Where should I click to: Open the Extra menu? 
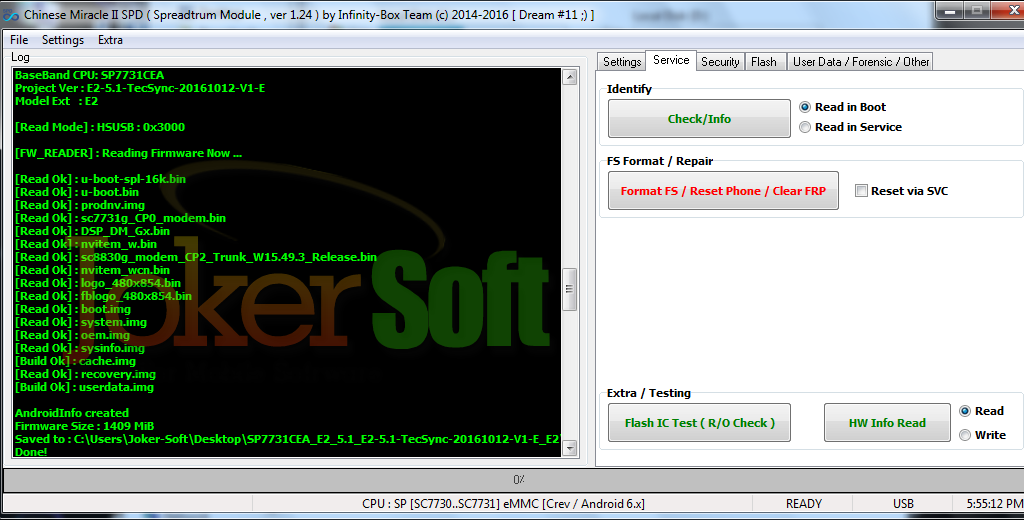(110, 40)
